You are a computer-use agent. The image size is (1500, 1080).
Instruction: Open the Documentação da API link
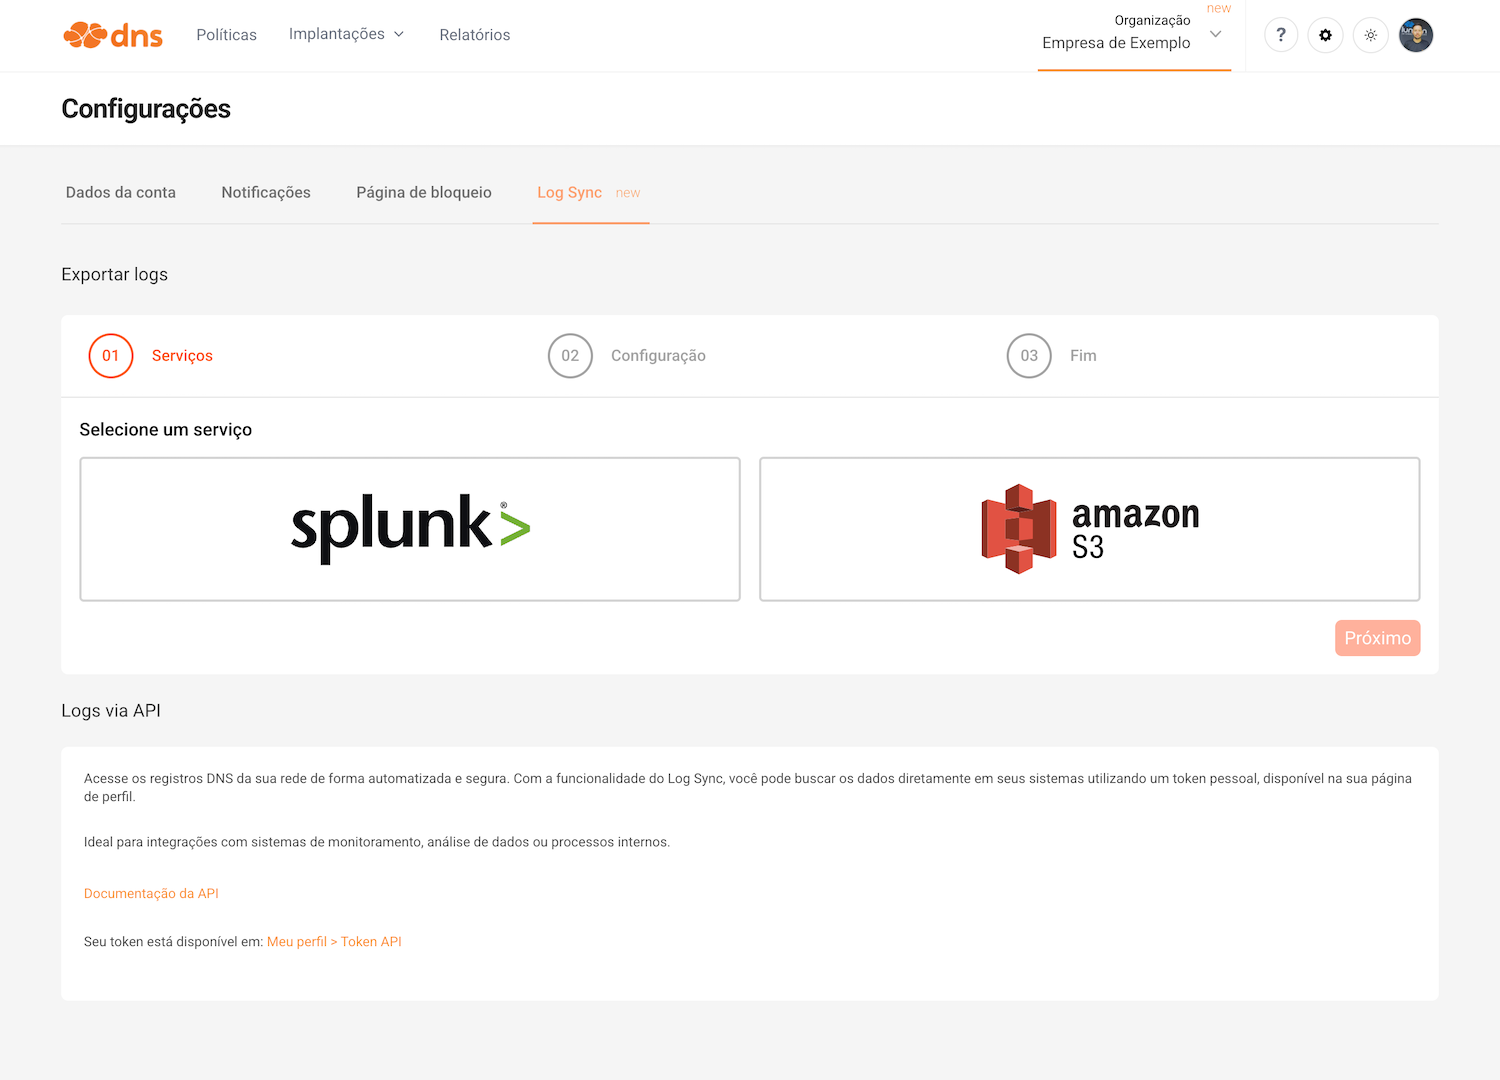point(151,894)
